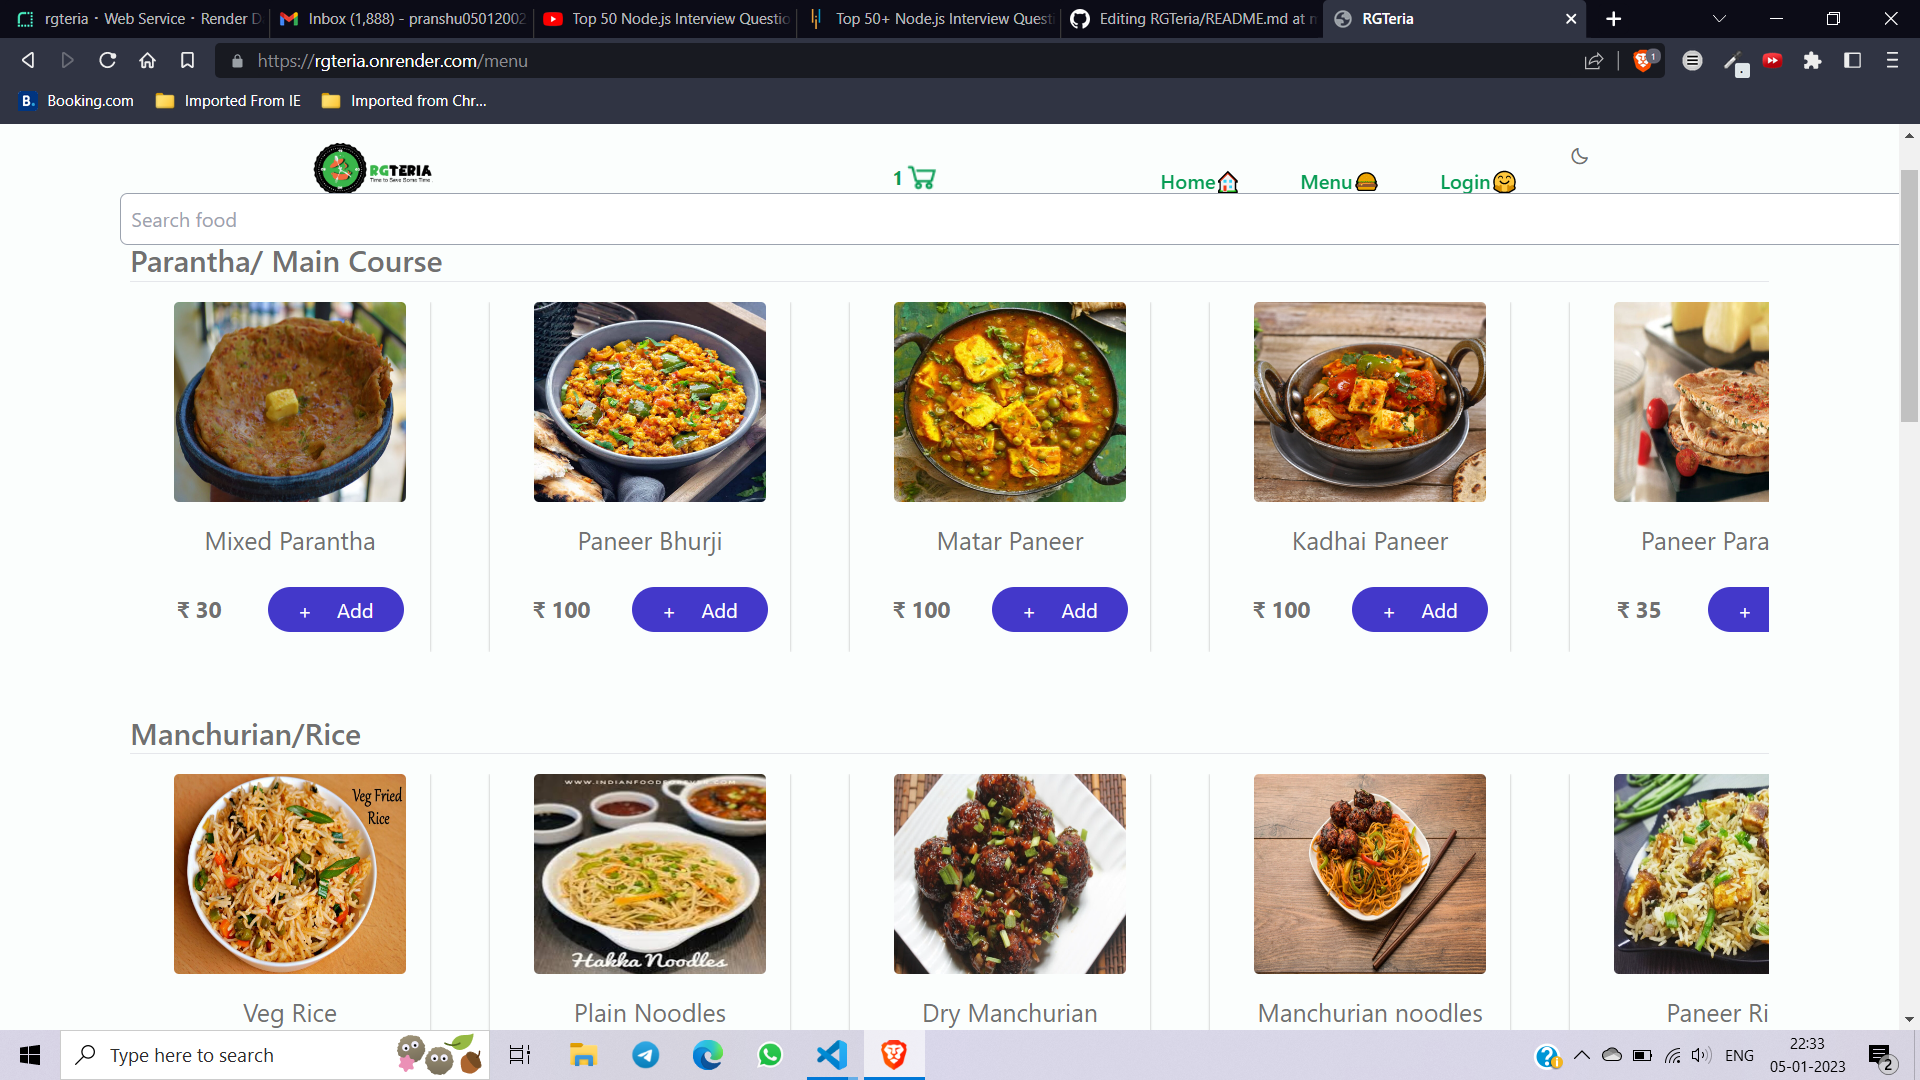The width and height of the screenshot is (1920, 1080).
Task: Click the share icon beside the URL
Action: (x=1593, y=61)
